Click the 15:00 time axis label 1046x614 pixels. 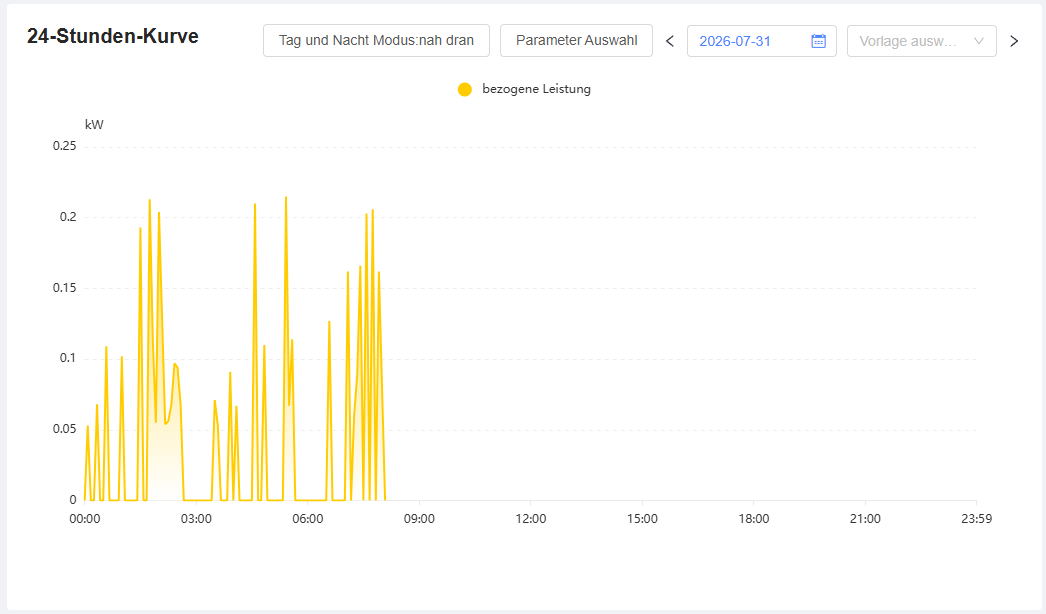click(642, 519)
